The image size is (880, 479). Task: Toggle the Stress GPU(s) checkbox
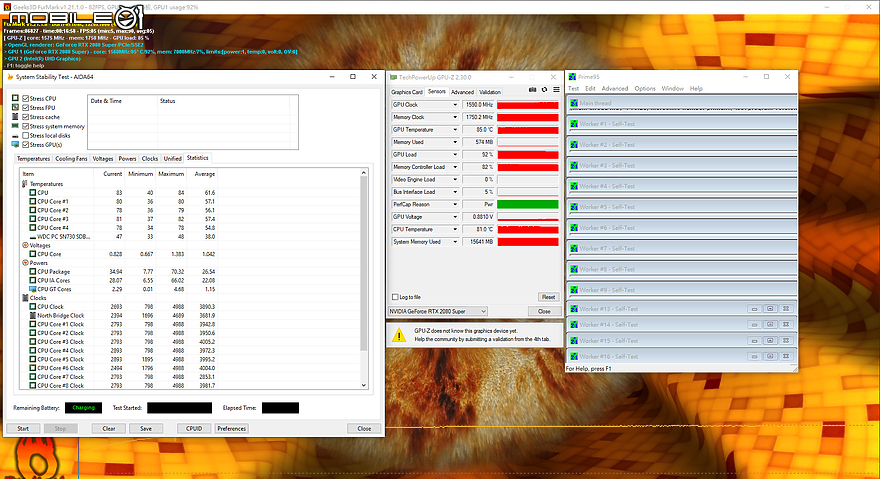click(26, 145)
